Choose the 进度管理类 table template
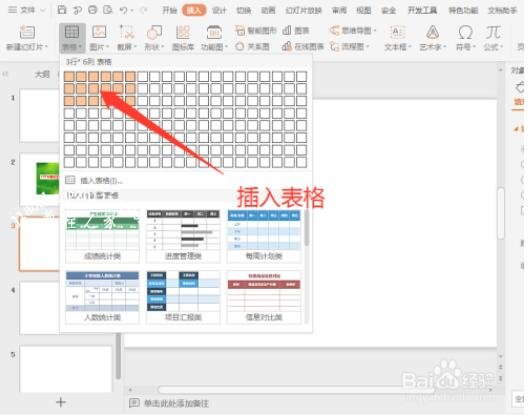530x417 pixels. [183, 236]
